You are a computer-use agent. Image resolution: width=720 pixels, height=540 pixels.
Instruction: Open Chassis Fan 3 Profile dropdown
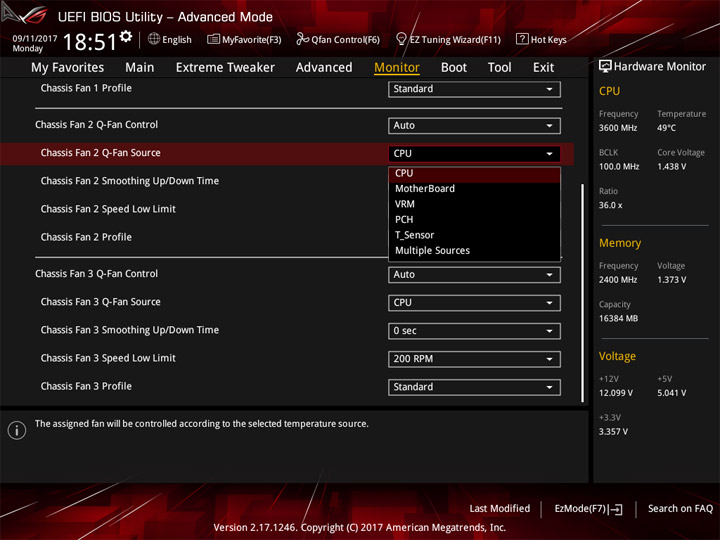pos(474,387)
